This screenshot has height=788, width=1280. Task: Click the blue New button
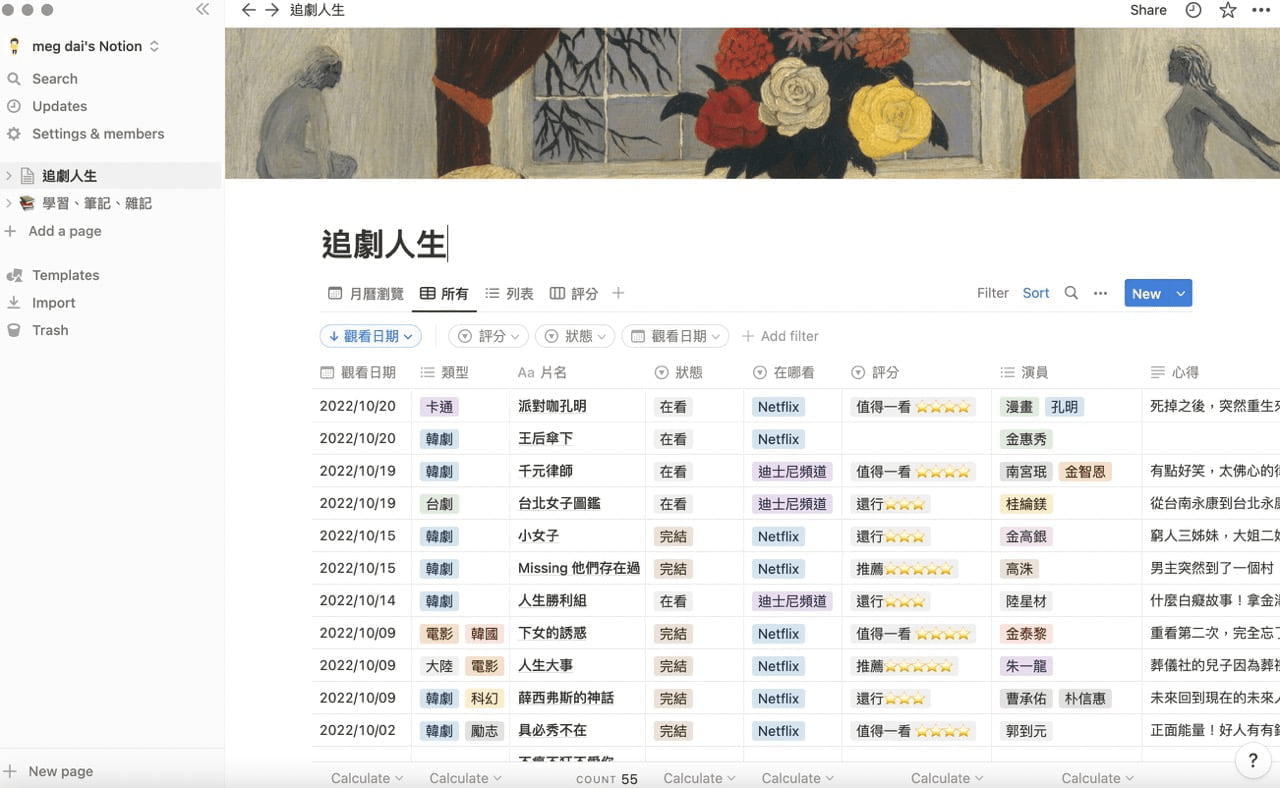point(1147,293)
